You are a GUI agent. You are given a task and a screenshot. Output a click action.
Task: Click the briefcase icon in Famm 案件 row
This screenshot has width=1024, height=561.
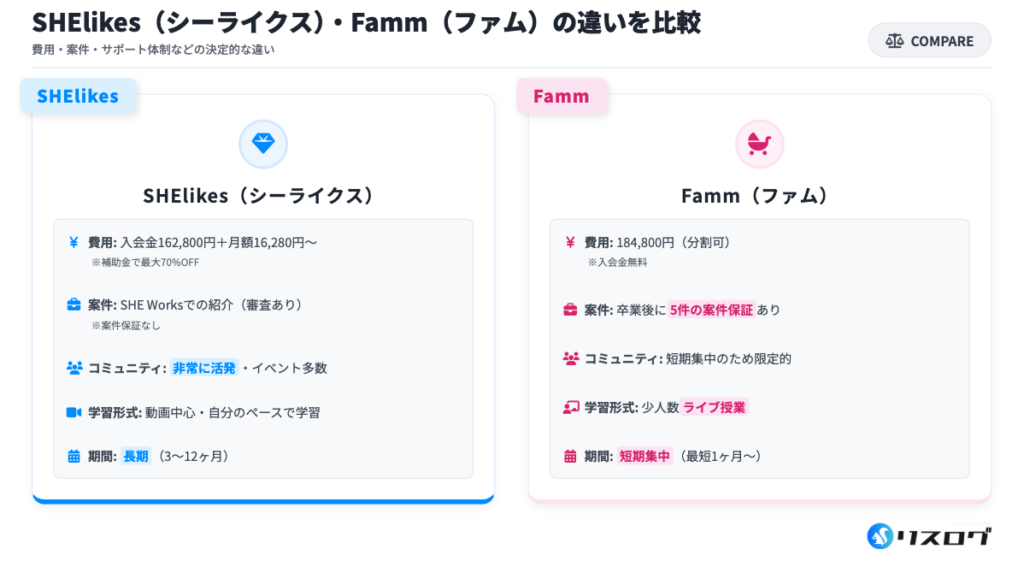[570, 310]
